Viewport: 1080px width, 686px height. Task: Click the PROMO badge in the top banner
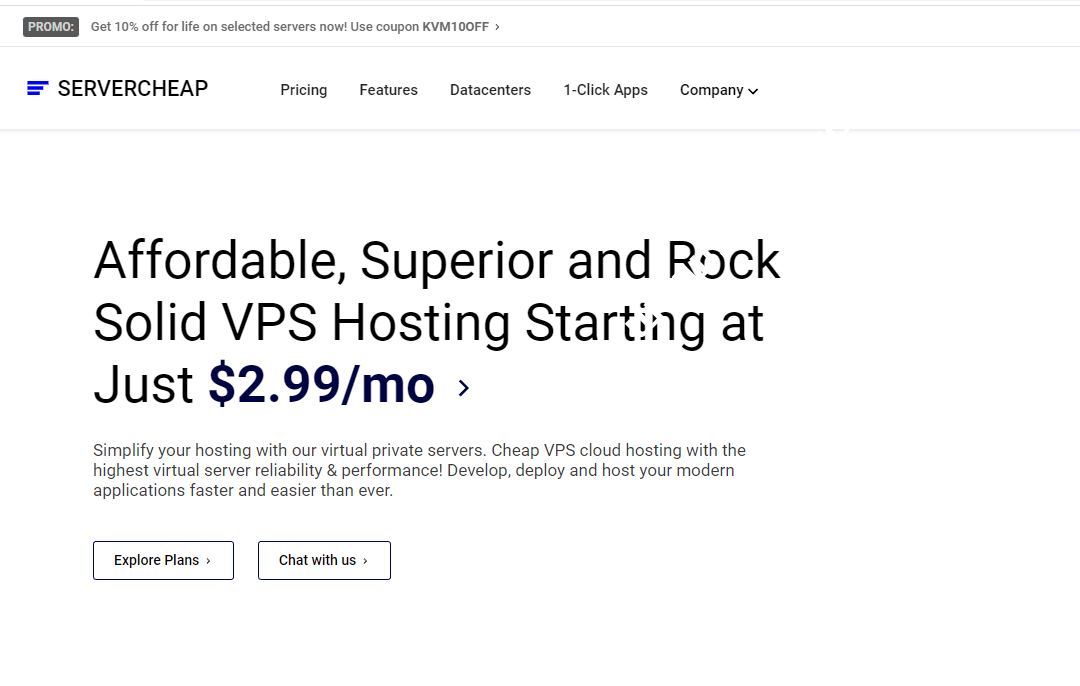click(x=50, y=27)
